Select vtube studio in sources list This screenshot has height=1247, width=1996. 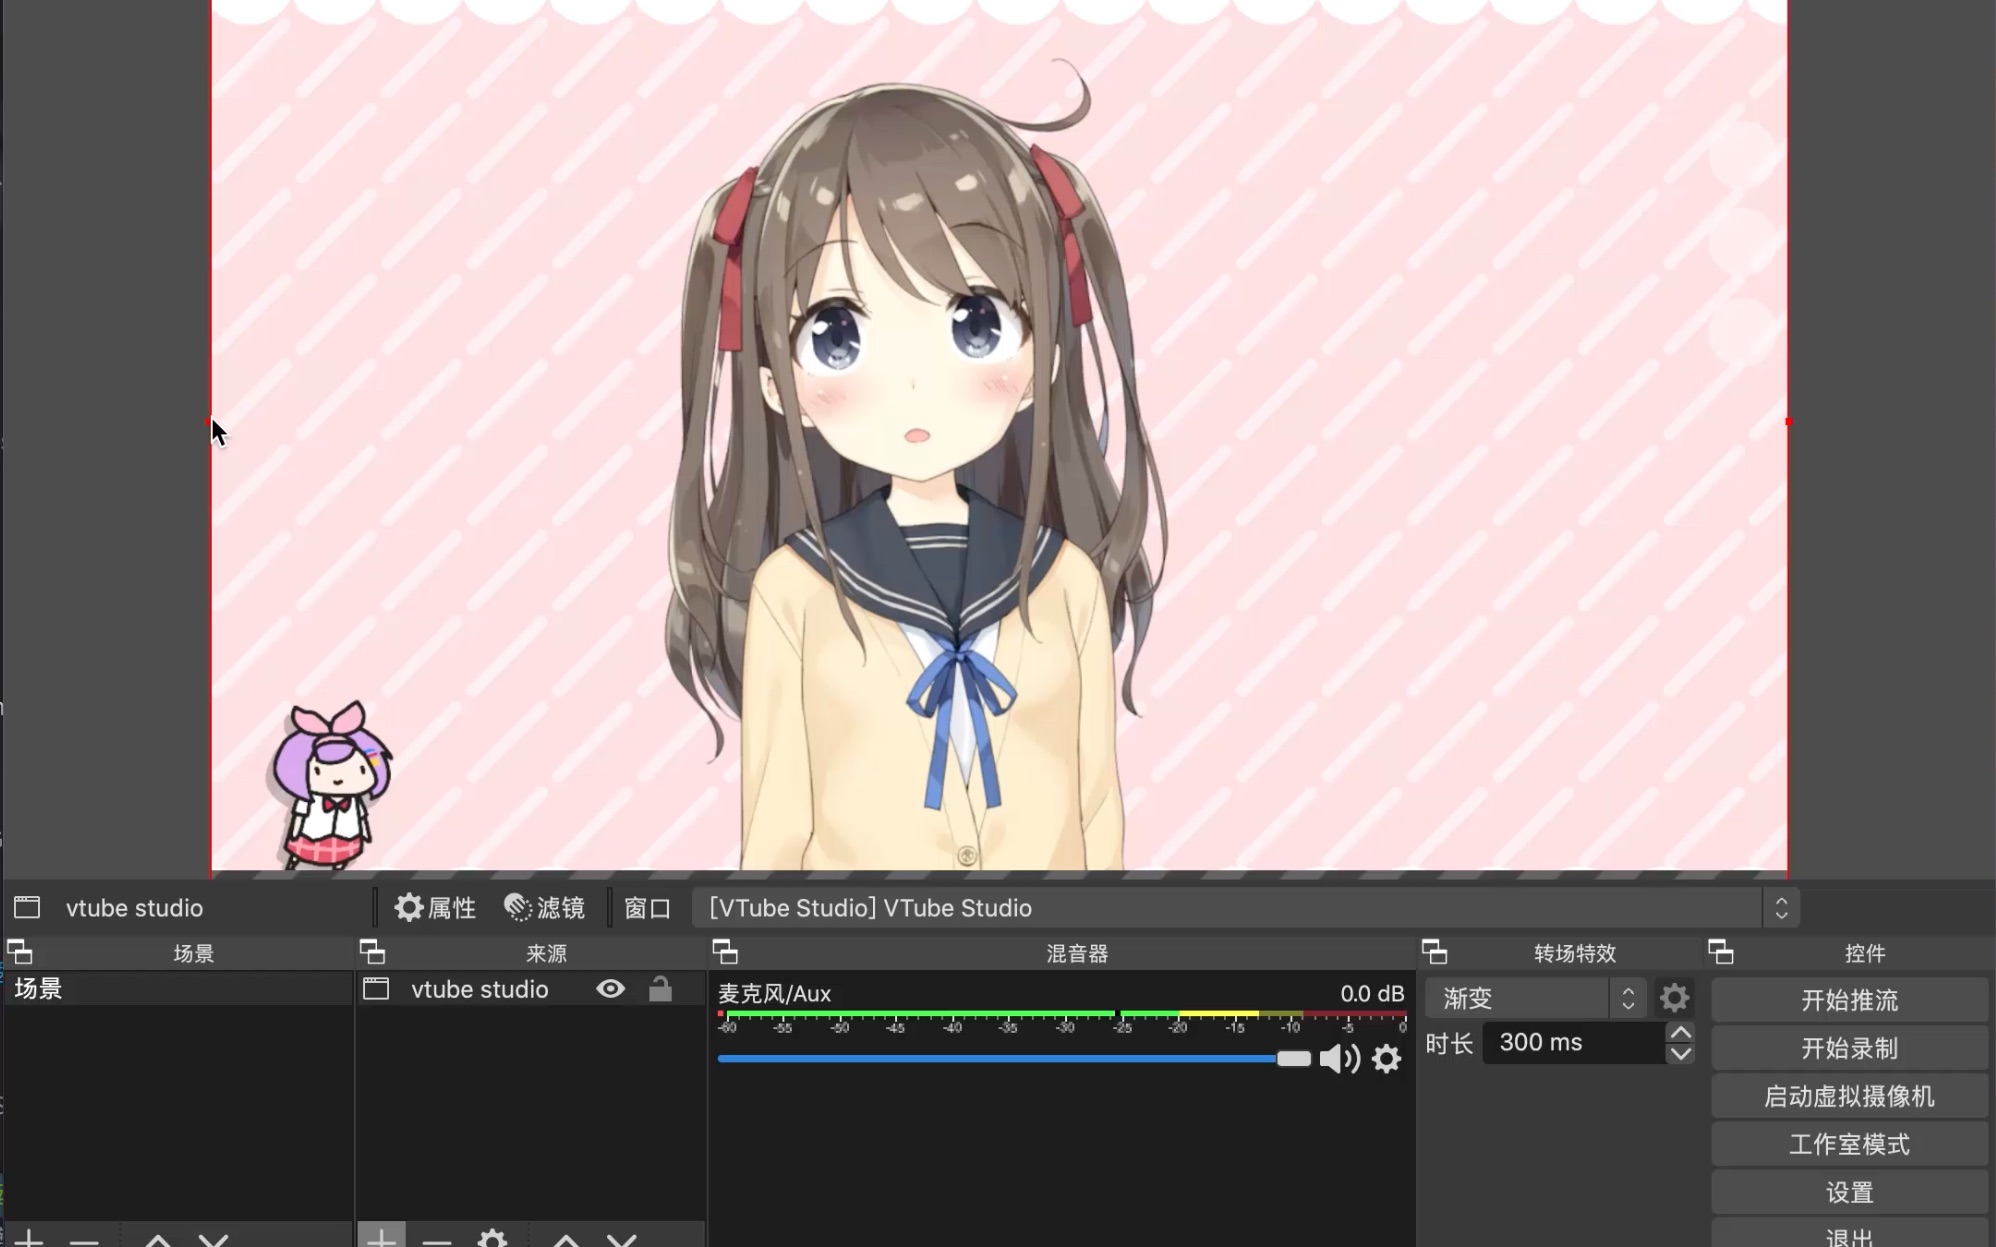(479, 989)
